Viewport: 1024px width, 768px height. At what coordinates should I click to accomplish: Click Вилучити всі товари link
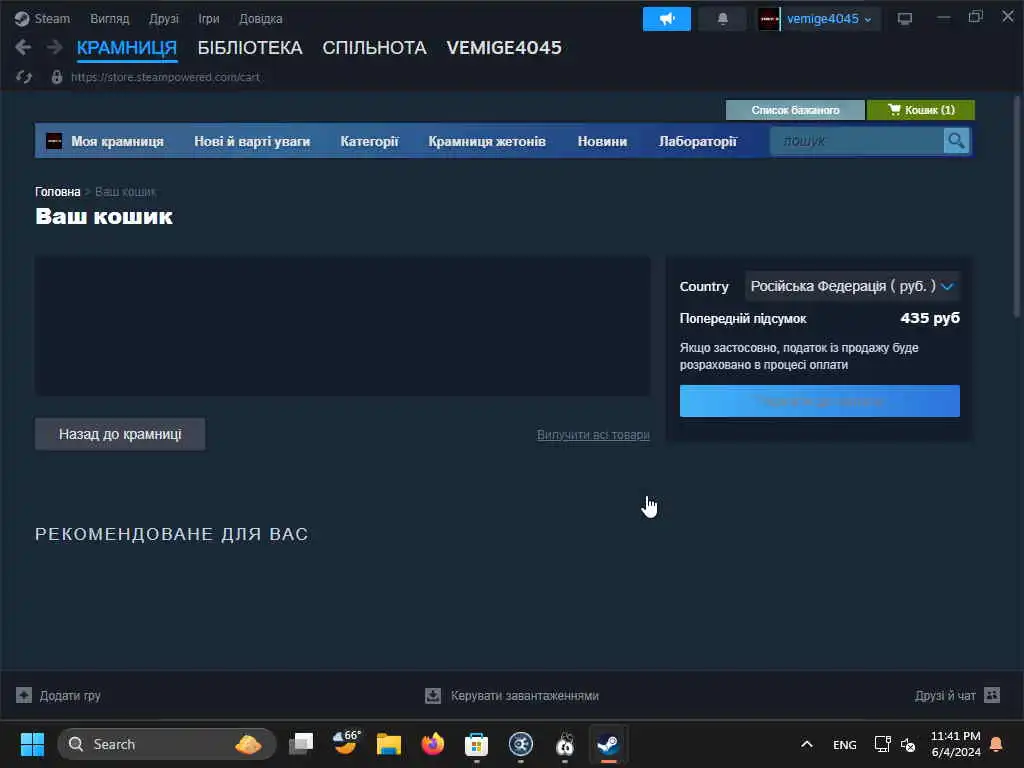click(593, 435)
